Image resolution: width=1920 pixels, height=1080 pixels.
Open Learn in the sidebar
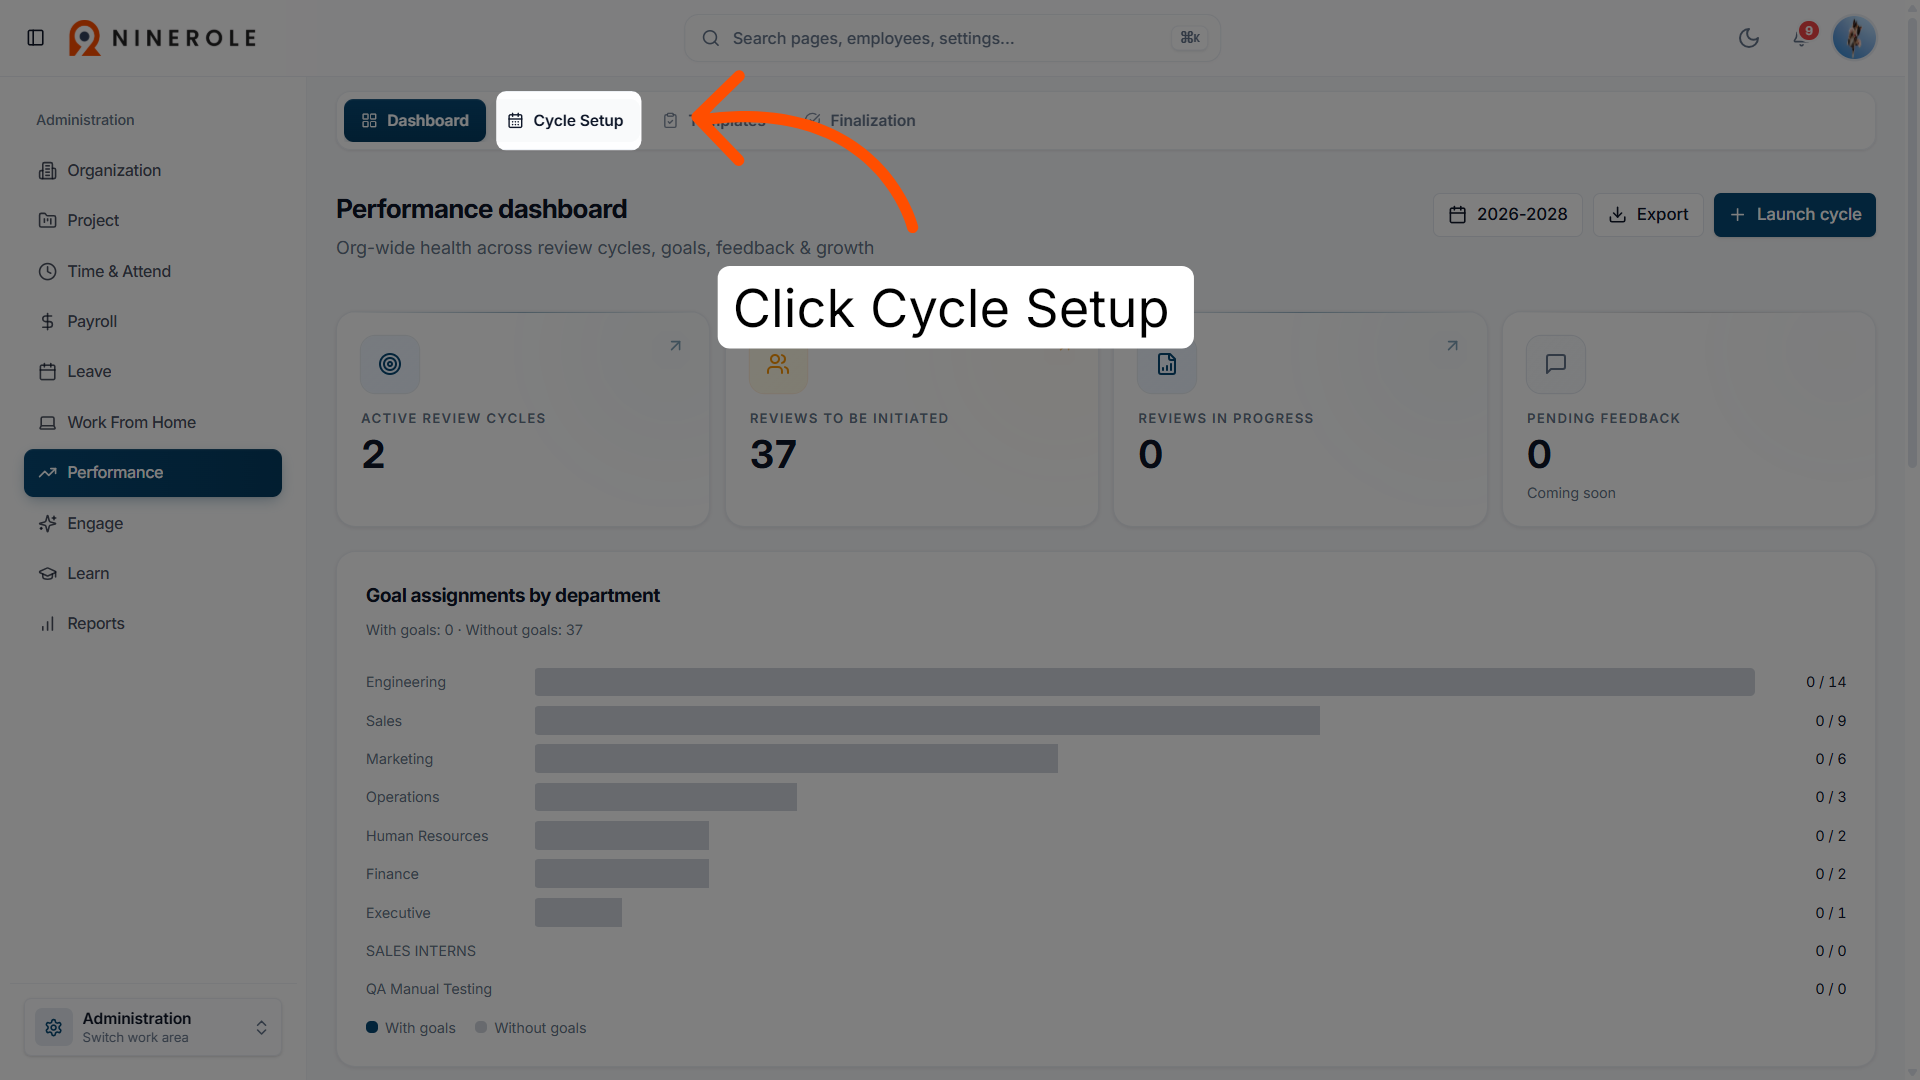153,573
